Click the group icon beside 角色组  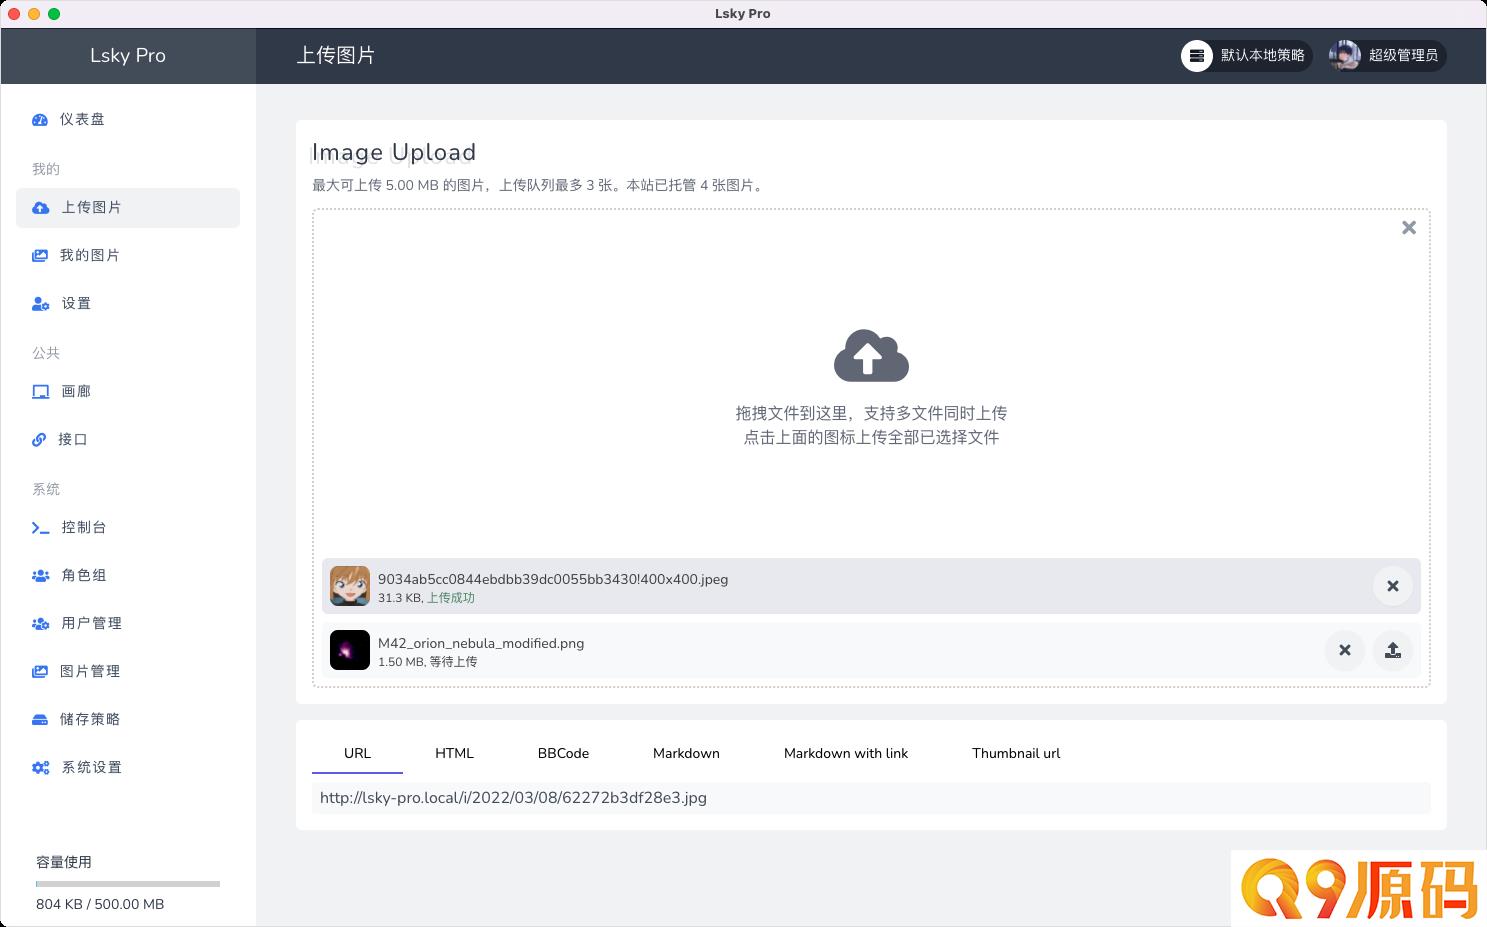[41, 576]
